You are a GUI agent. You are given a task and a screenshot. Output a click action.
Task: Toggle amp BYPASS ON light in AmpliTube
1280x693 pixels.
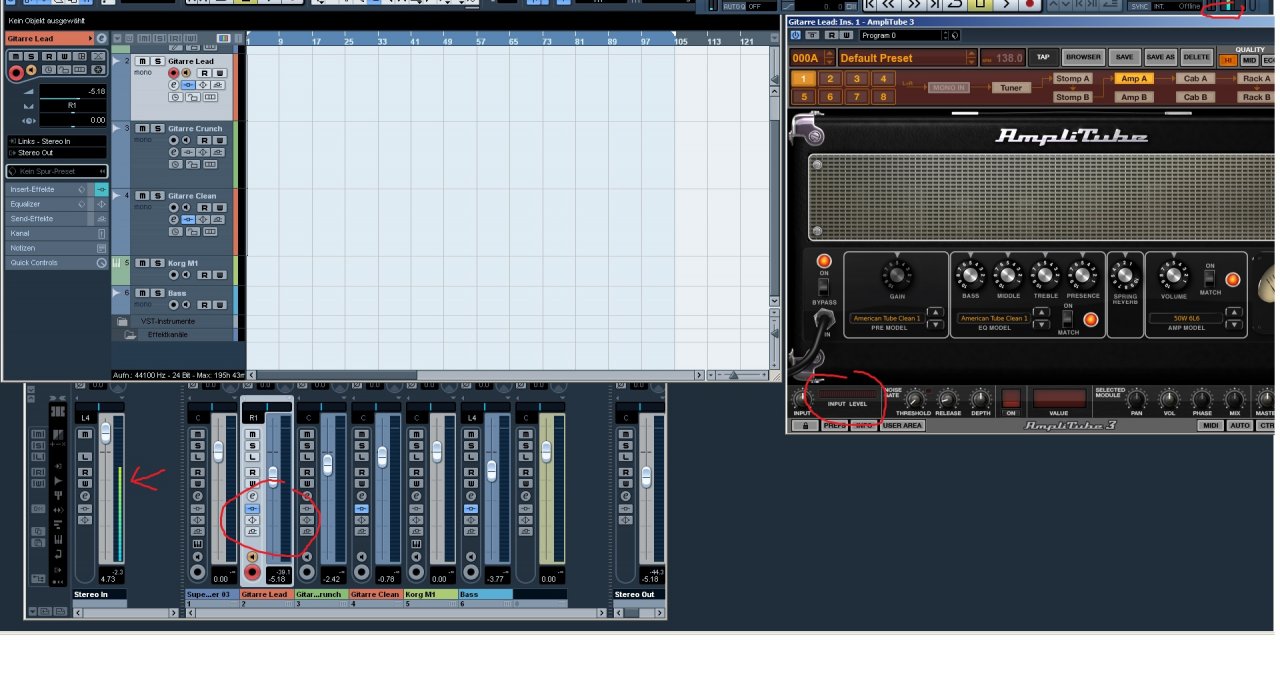(824, 262)
